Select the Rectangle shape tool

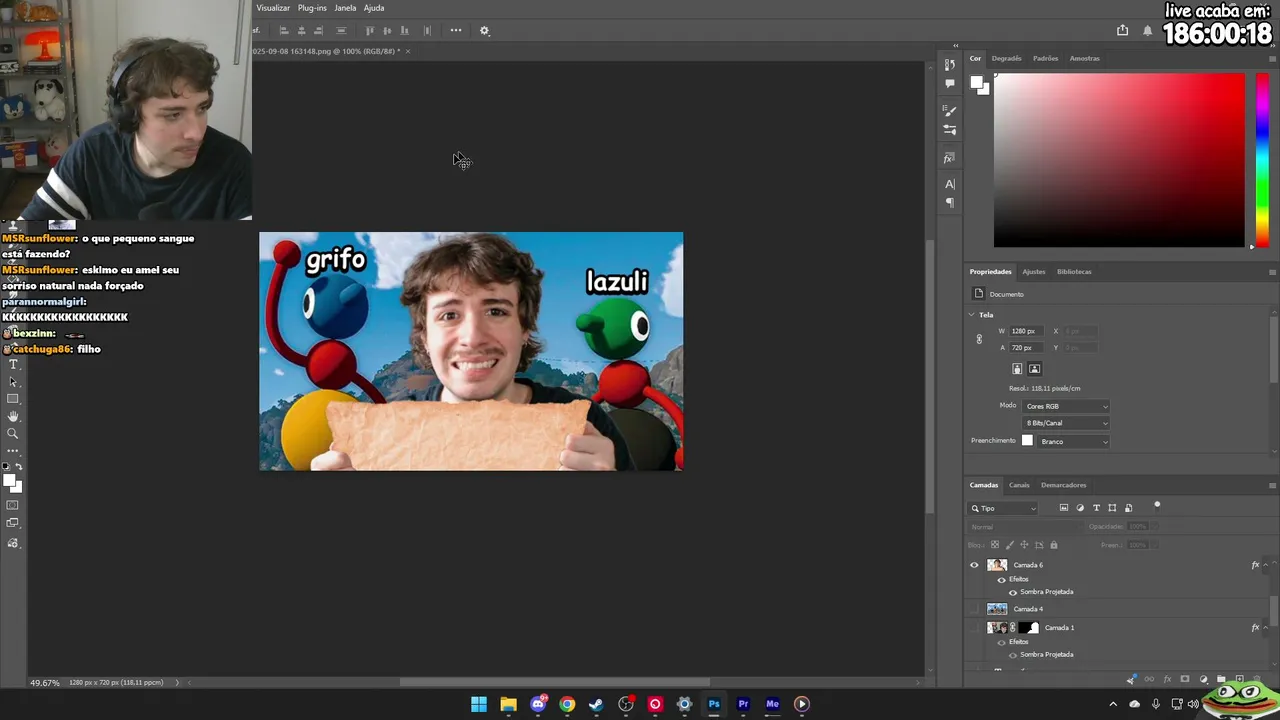tap(13, 399)
